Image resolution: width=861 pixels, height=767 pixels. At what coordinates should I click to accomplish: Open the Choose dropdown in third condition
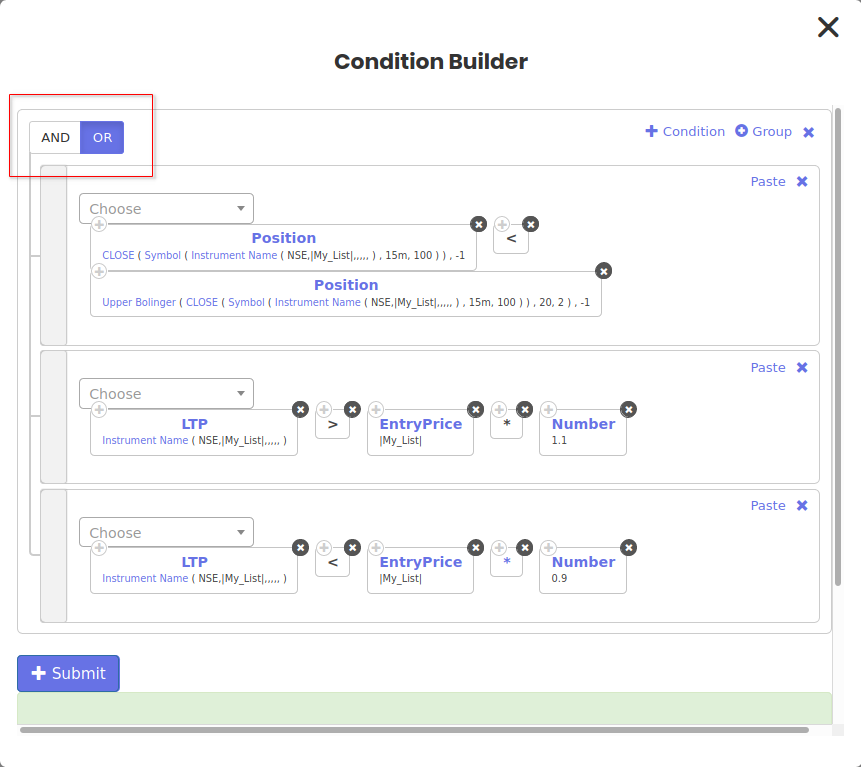point(166,533)
